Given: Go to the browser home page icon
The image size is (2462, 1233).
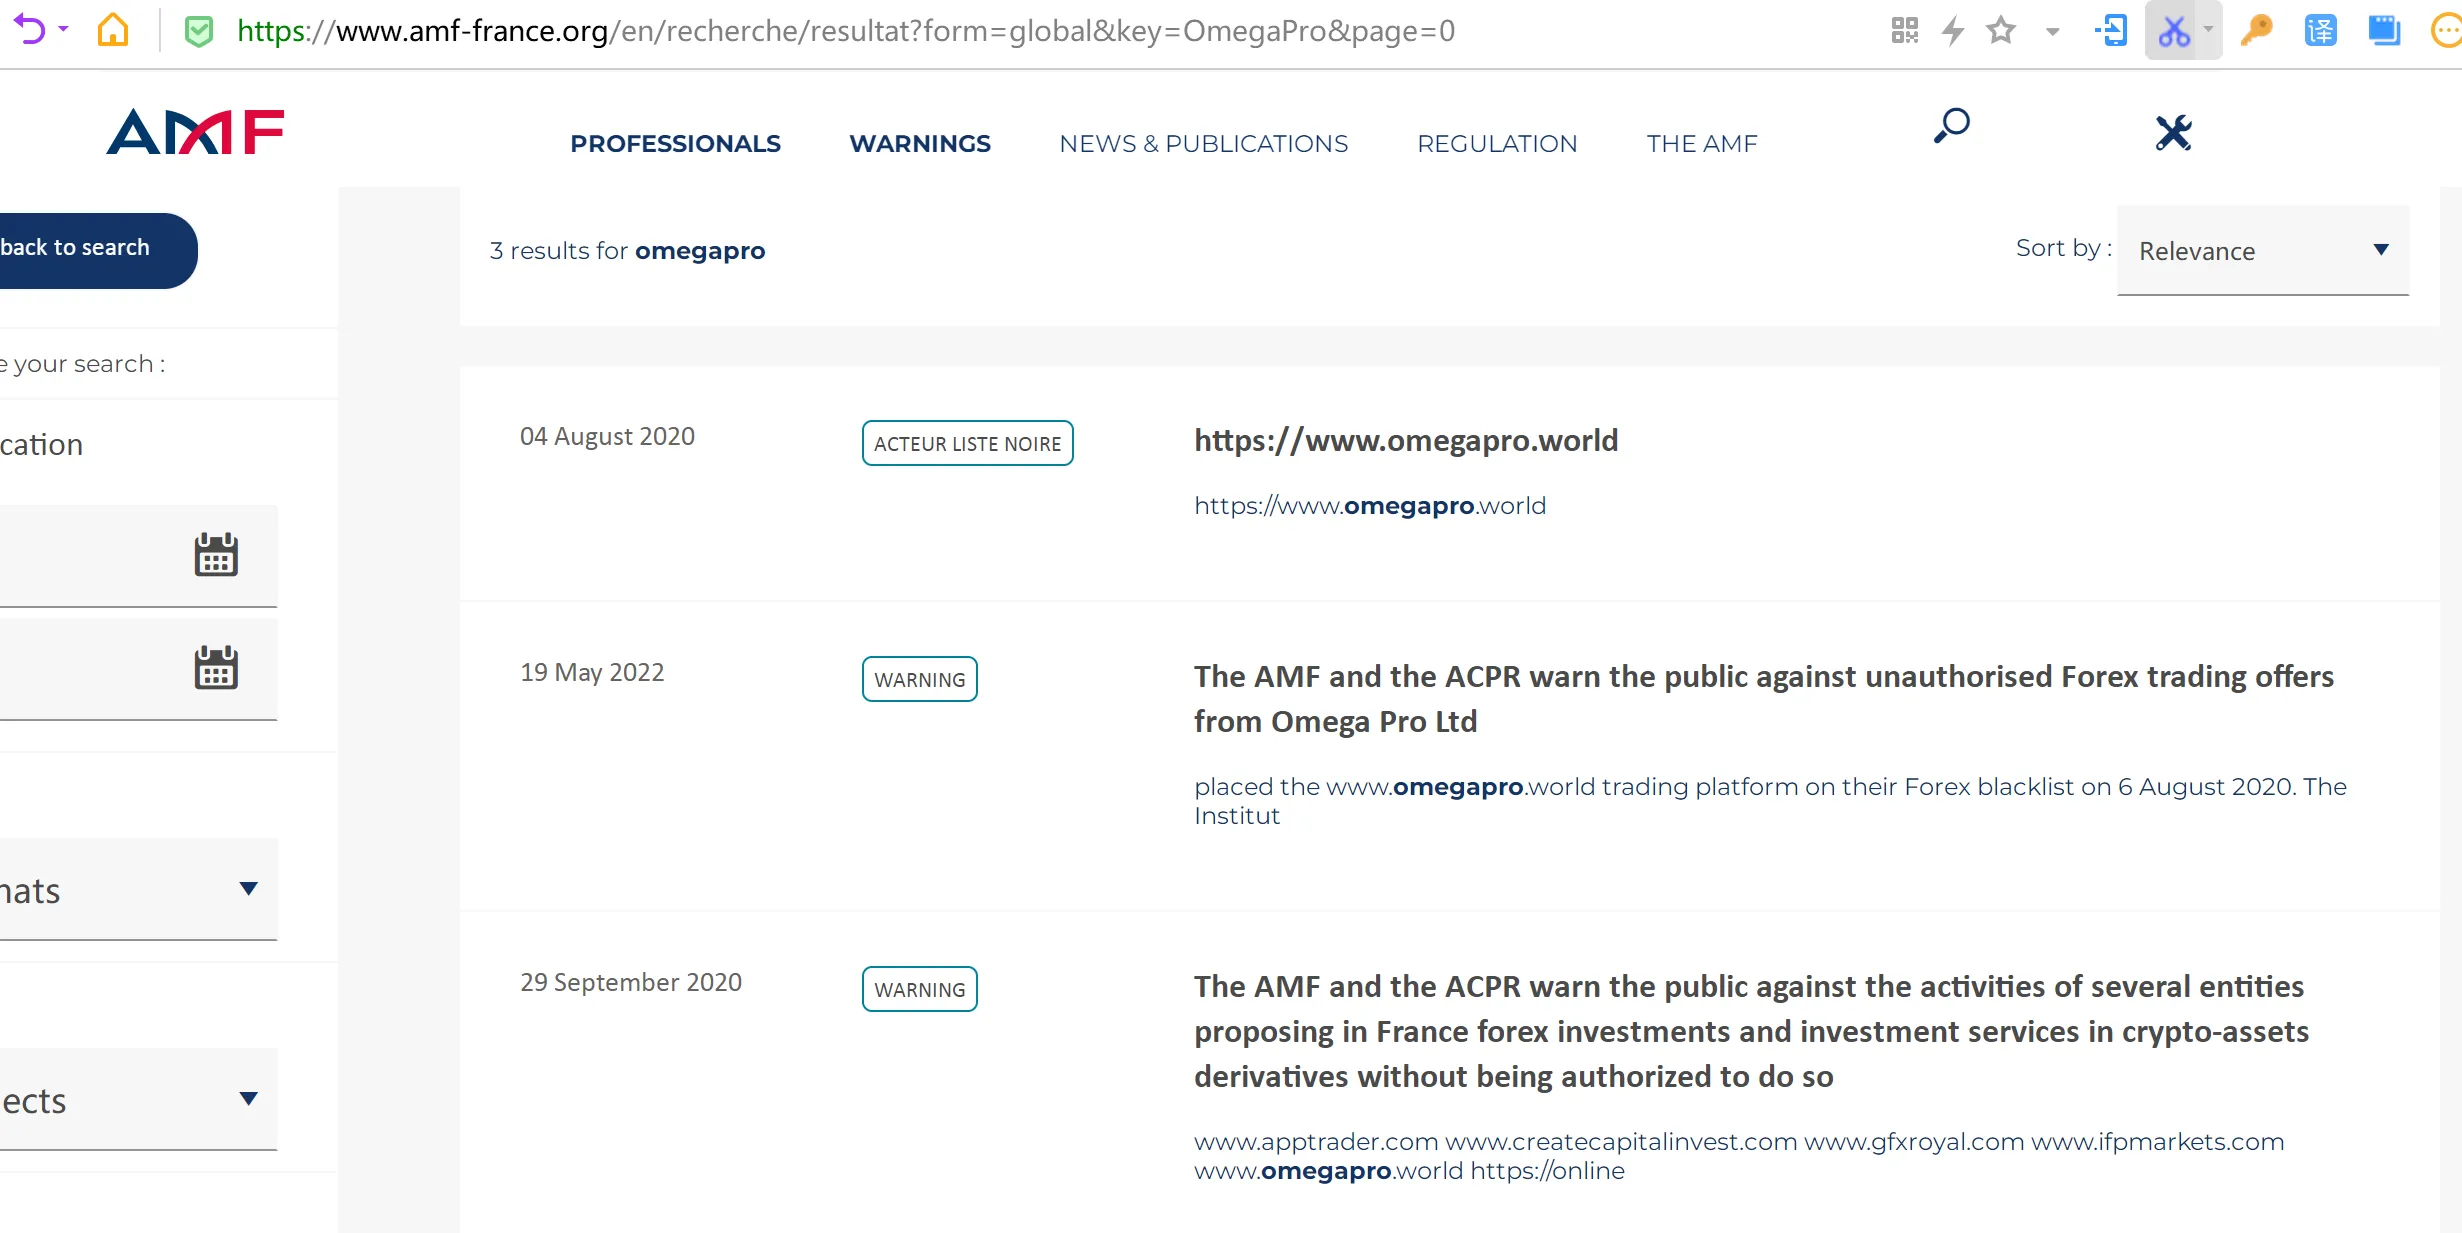Looking at the screenshot, I should [x=113, y=30].
